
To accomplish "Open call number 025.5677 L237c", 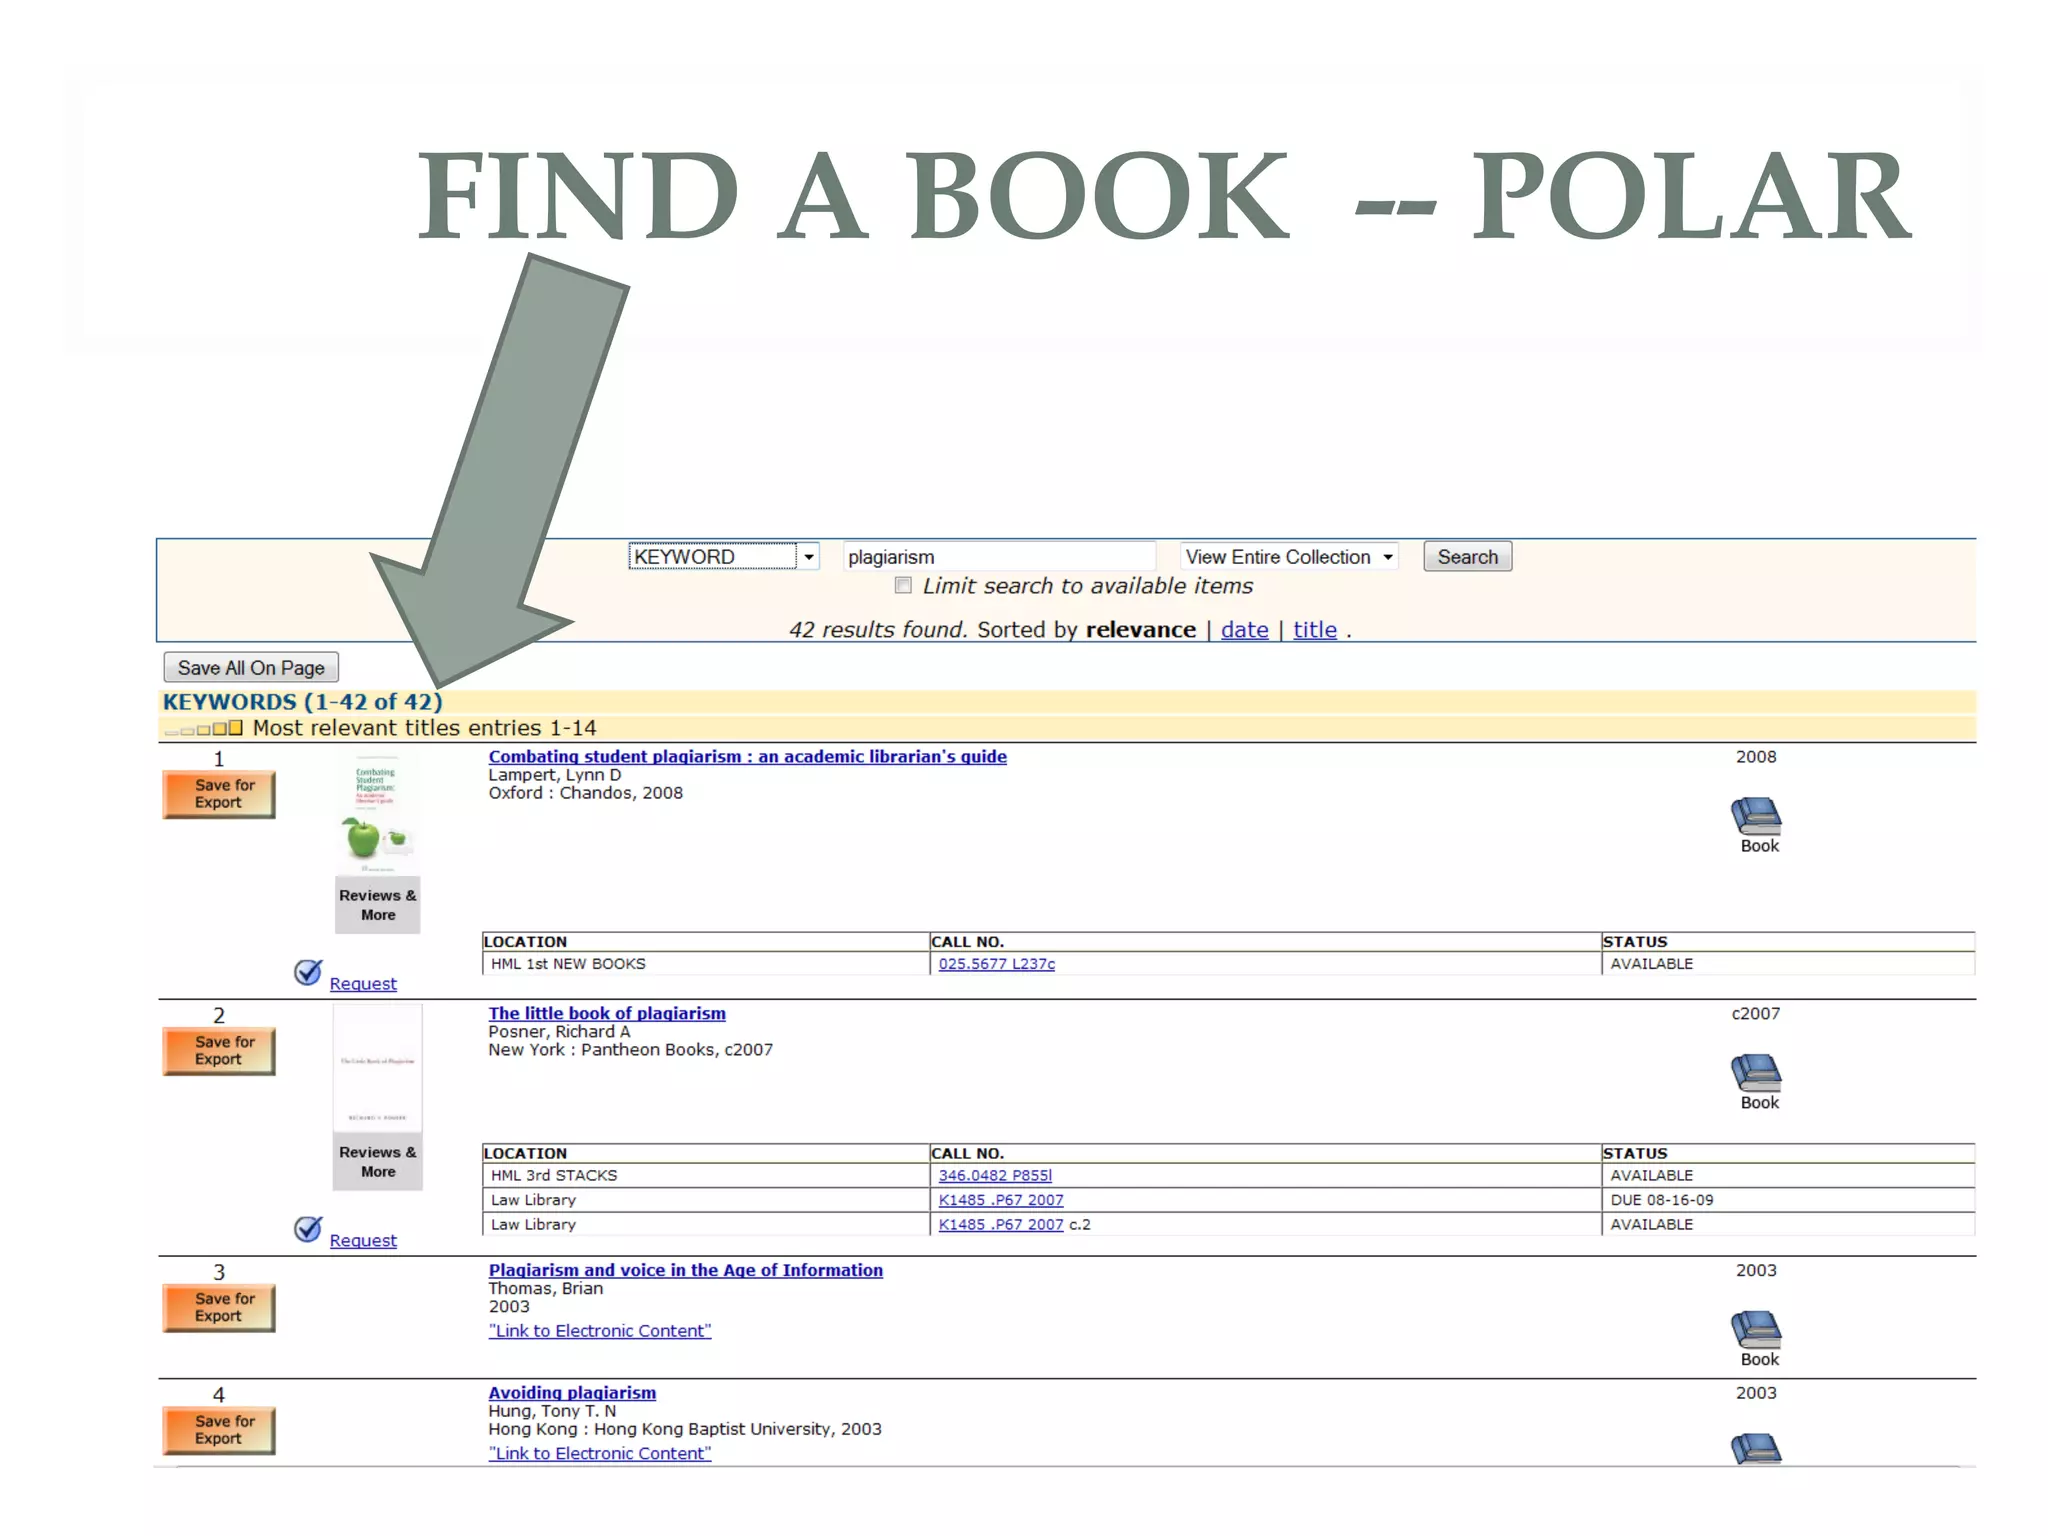I will pyautogui.click(x=996, y=964).
